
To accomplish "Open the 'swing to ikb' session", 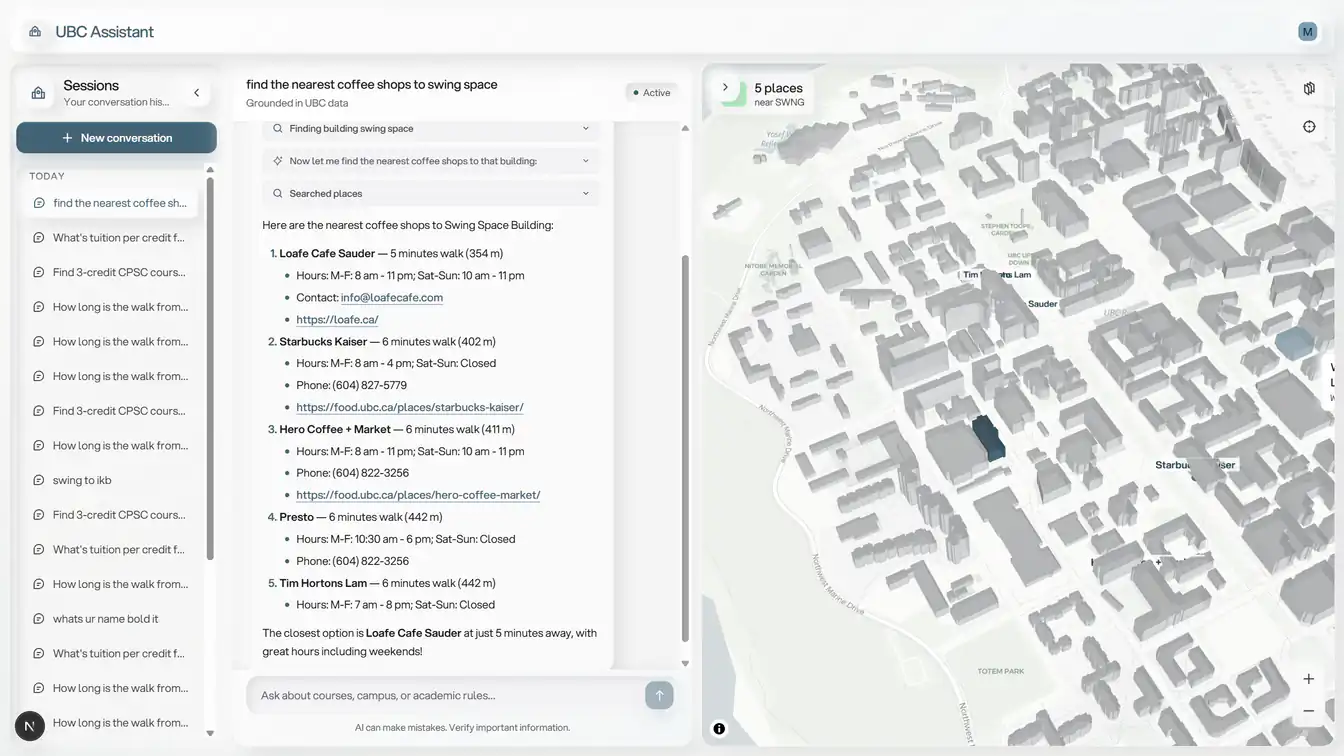I will click(110, 480).
